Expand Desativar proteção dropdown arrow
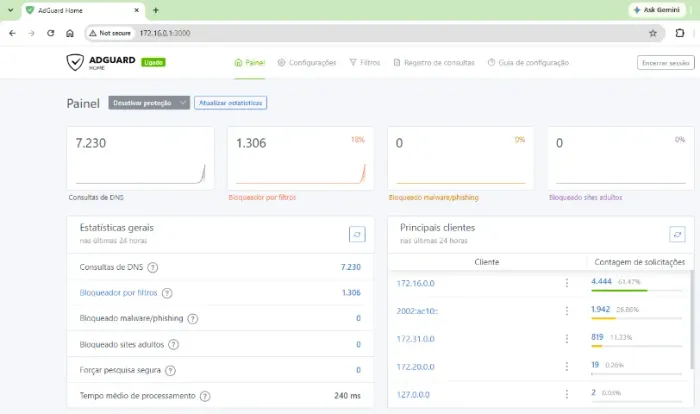This screenshot has width=700, height=414. [x=183, y=103]
